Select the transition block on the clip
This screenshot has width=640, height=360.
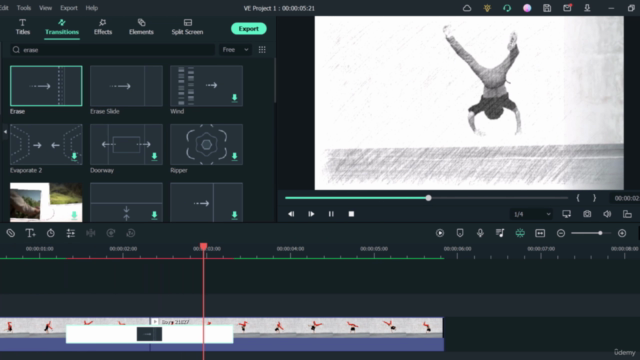[x=149, y=334]
